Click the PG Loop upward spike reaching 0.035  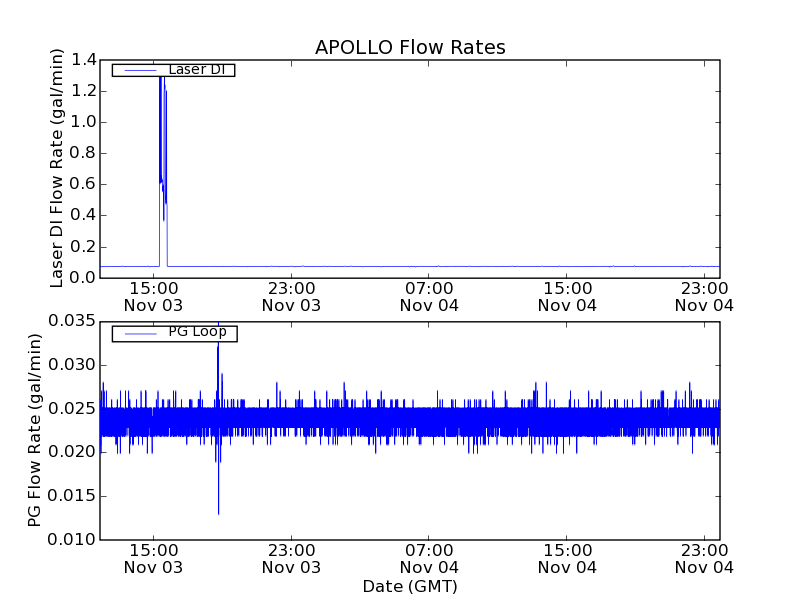pyautogui.click(x=218, y=365)
